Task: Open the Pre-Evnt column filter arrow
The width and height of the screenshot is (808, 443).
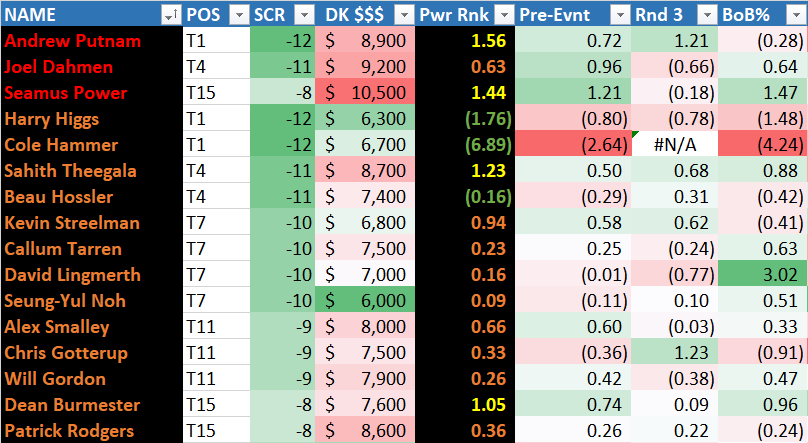Action: [620, 15]
